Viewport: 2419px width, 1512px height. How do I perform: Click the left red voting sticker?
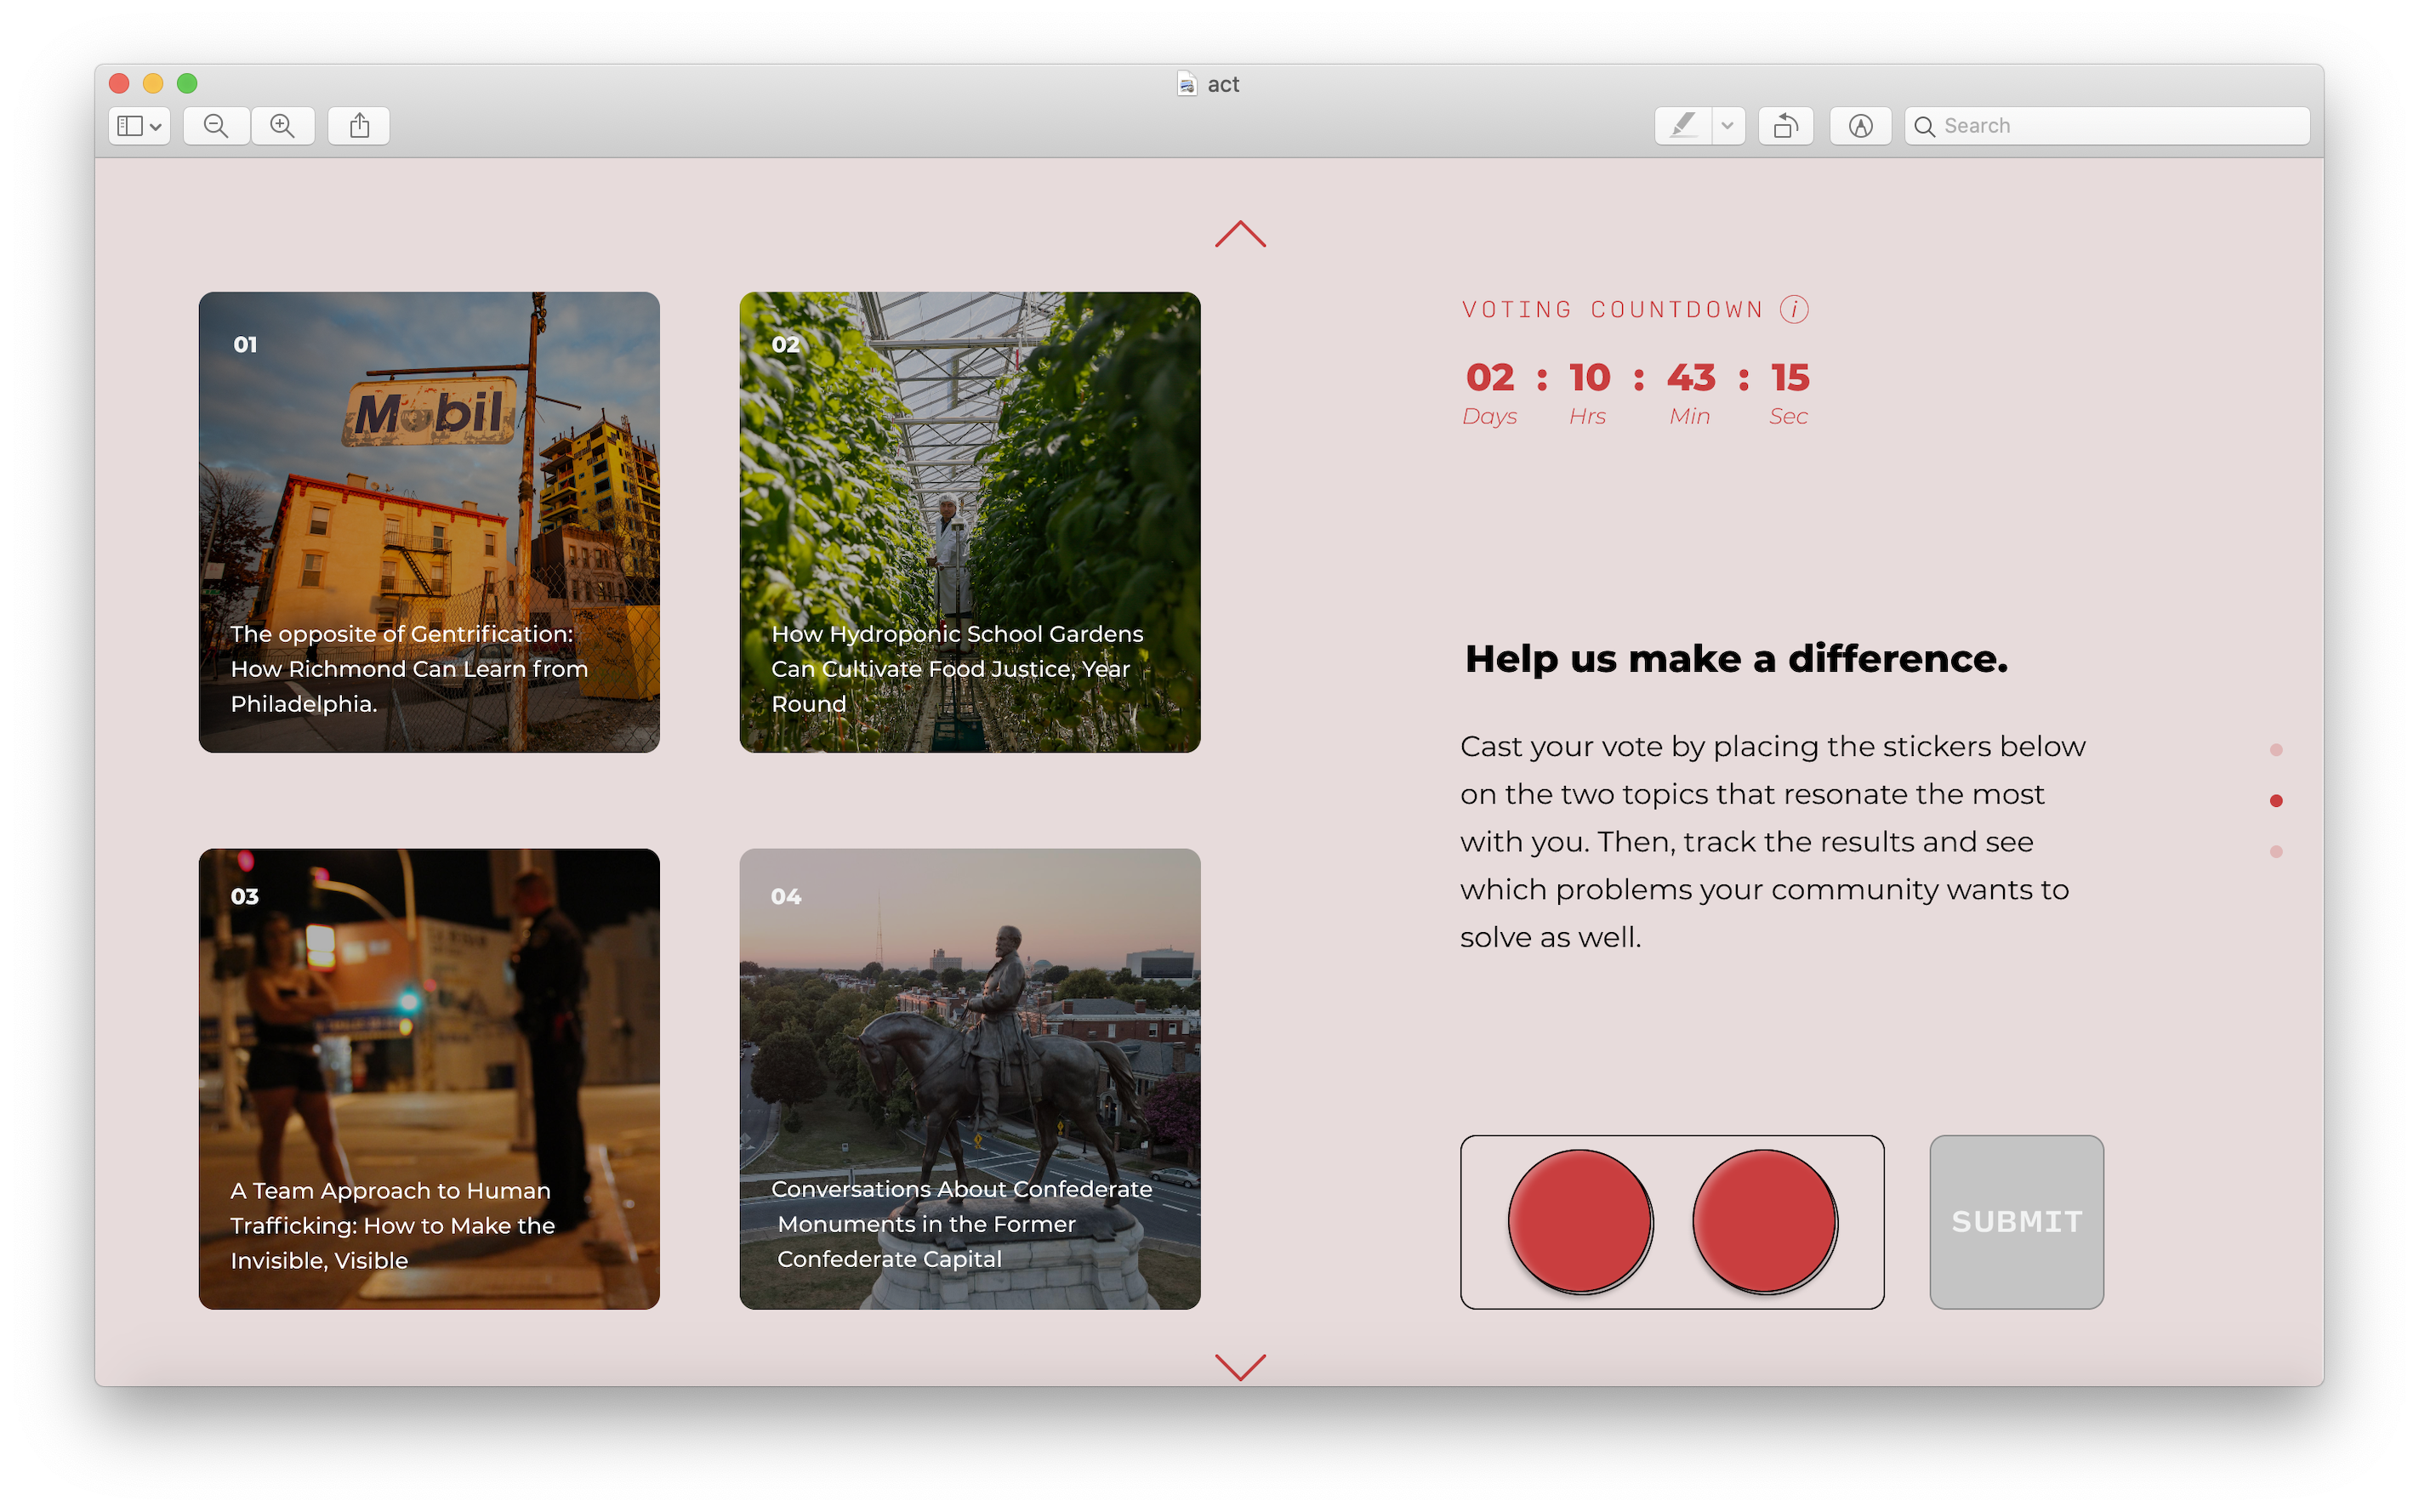tap(1580, 1221)
